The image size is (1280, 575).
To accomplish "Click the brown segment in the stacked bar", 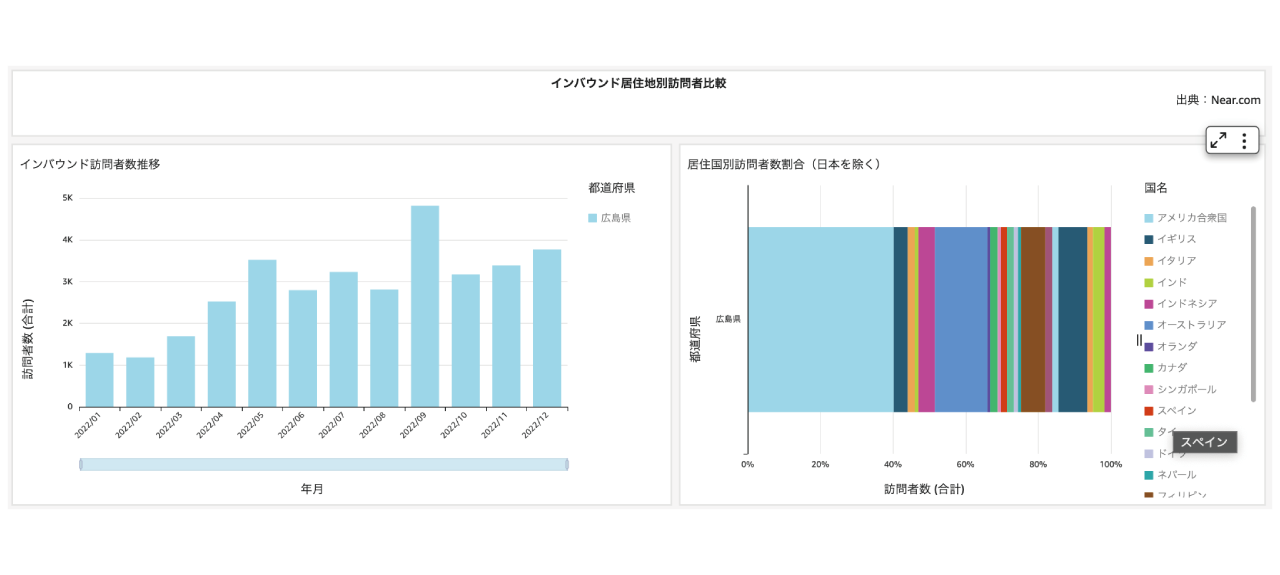I will 1032,319.
